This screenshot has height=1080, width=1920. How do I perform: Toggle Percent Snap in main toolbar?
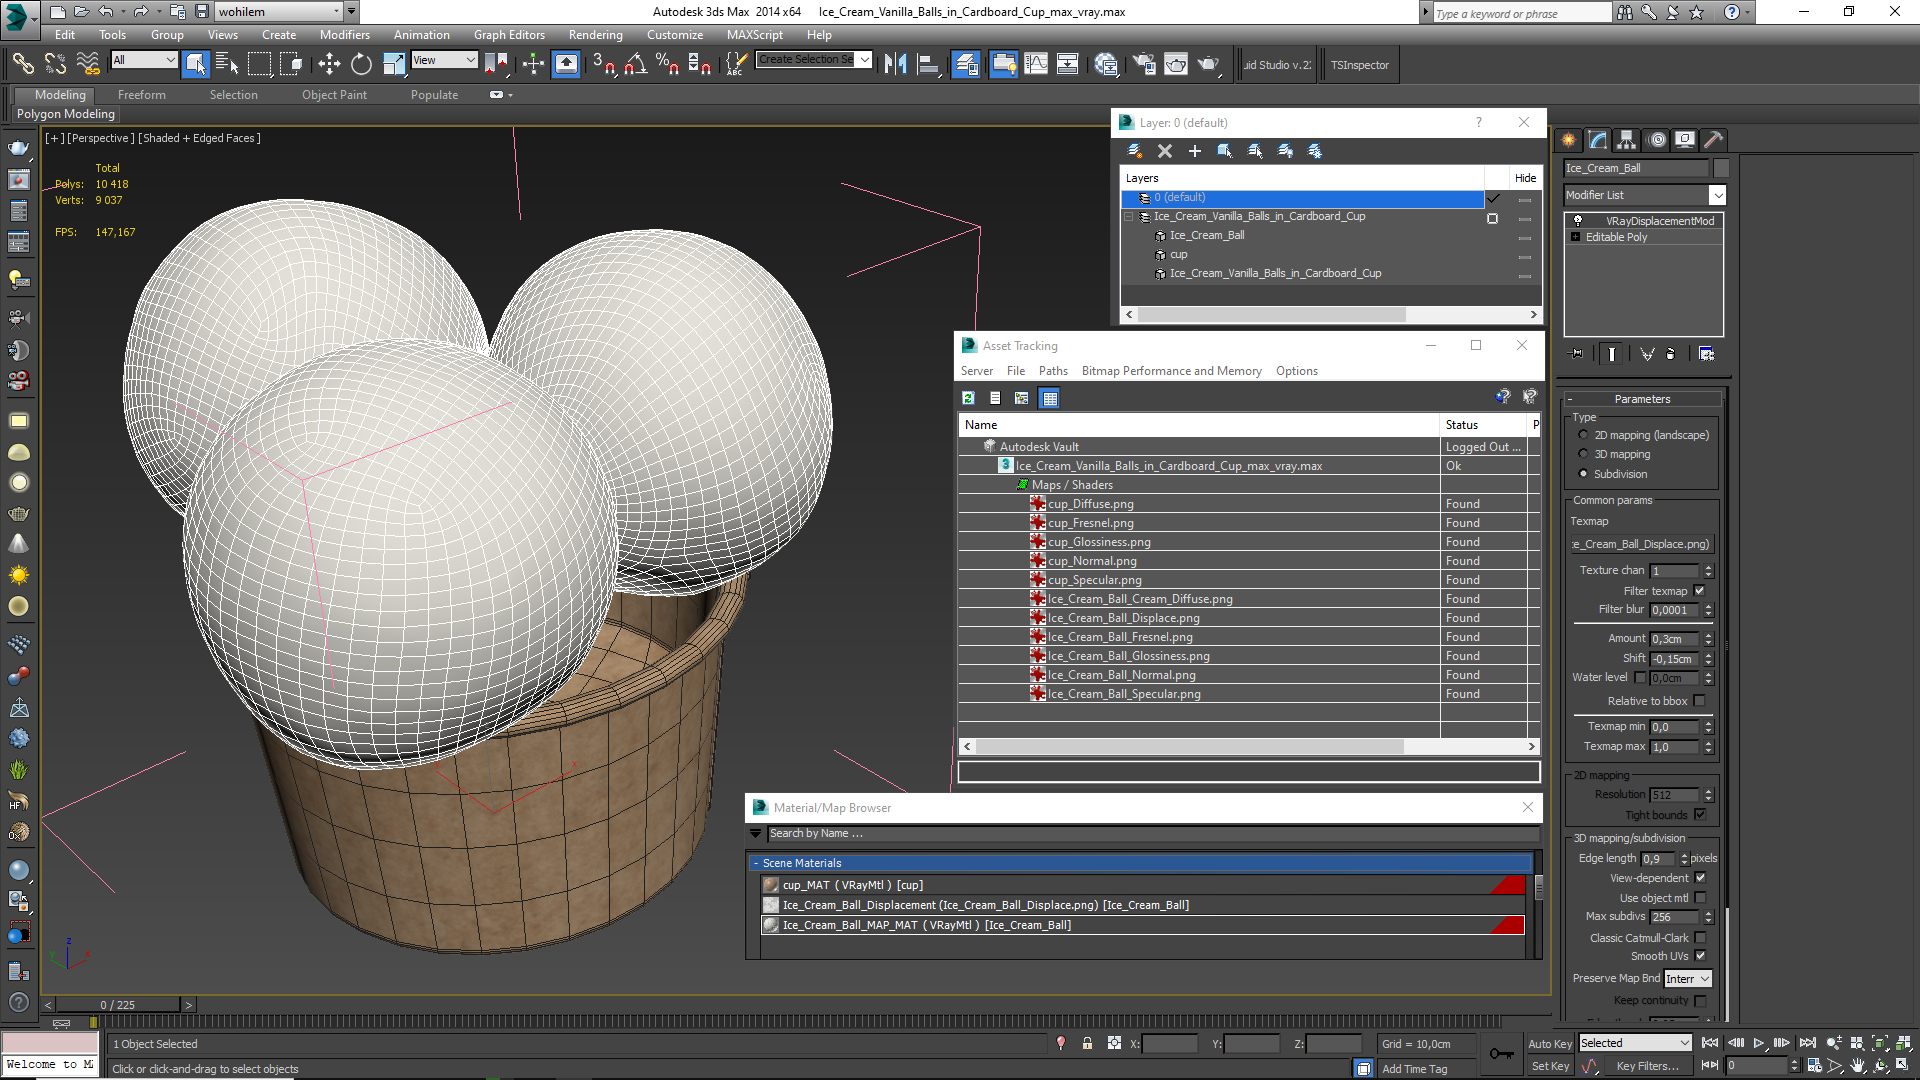click(667, 64)
